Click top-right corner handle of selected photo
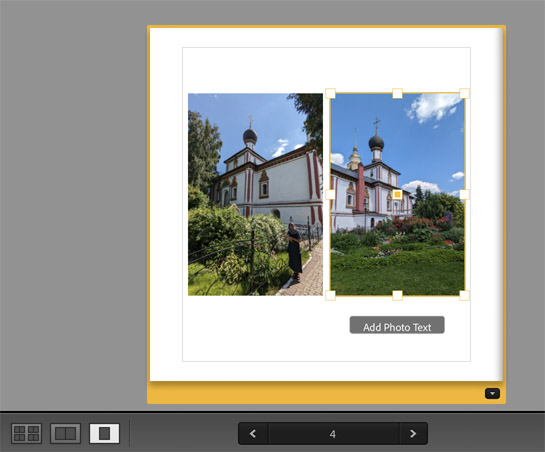Image resolution: width=545 pixels, height=452 pixels. point(464,93)
